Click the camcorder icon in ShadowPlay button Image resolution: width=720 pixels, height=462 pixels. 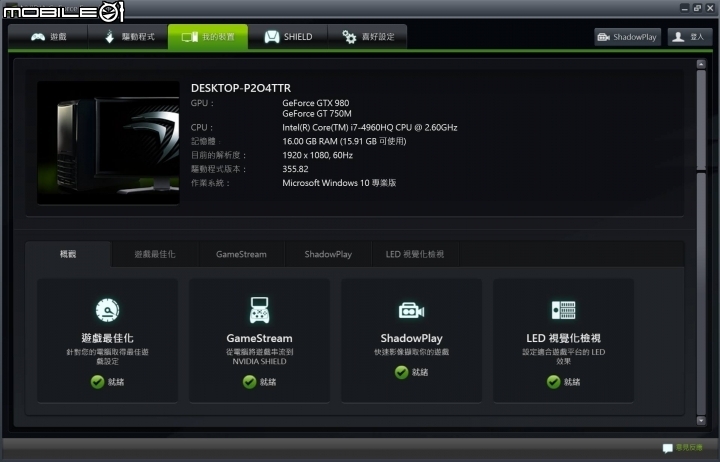pos(603,37)
